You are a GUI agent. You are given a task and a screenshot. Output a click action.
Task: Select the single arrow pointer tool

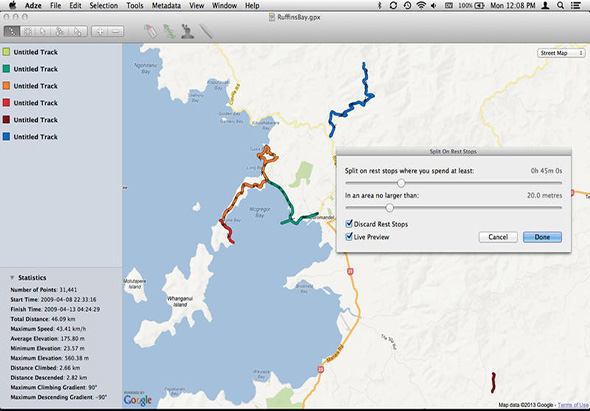(43, 31)
